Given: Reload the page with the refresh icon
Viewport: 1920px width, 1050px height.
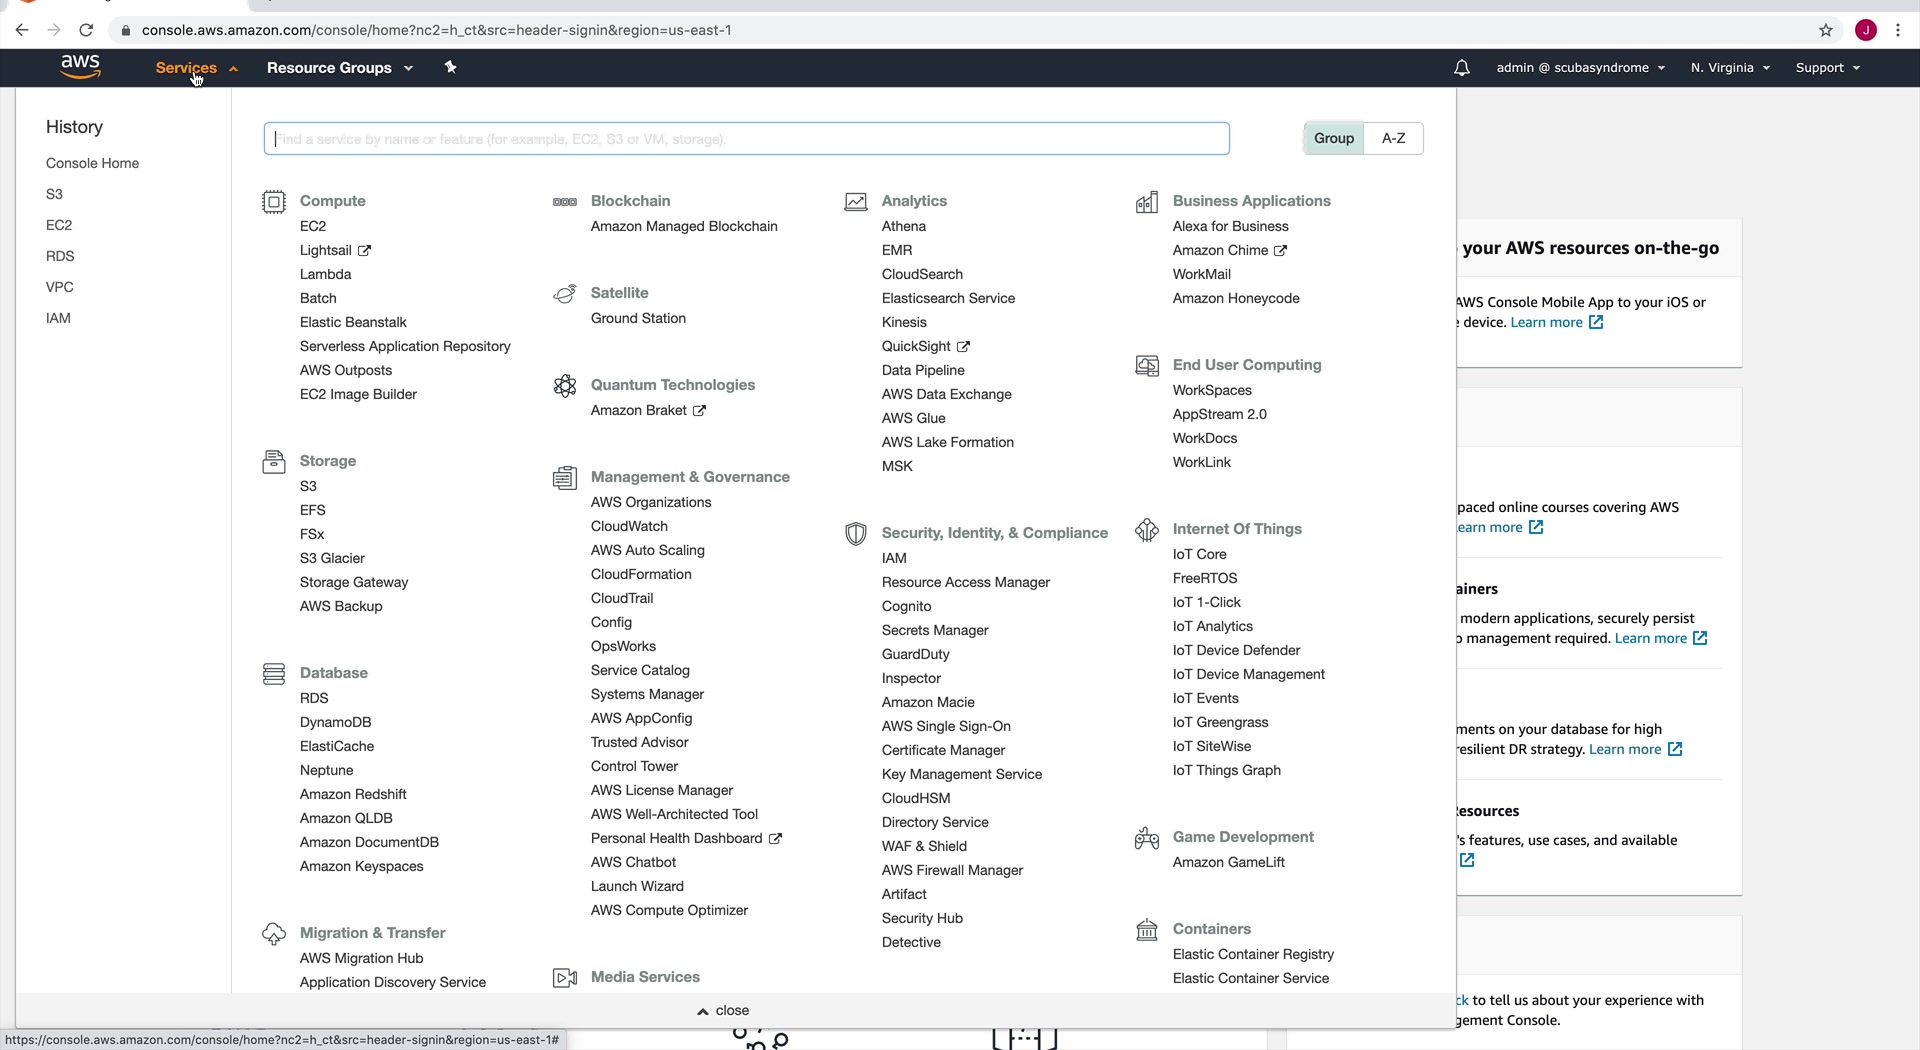Looking at the screenshot, I should (86, 30).
